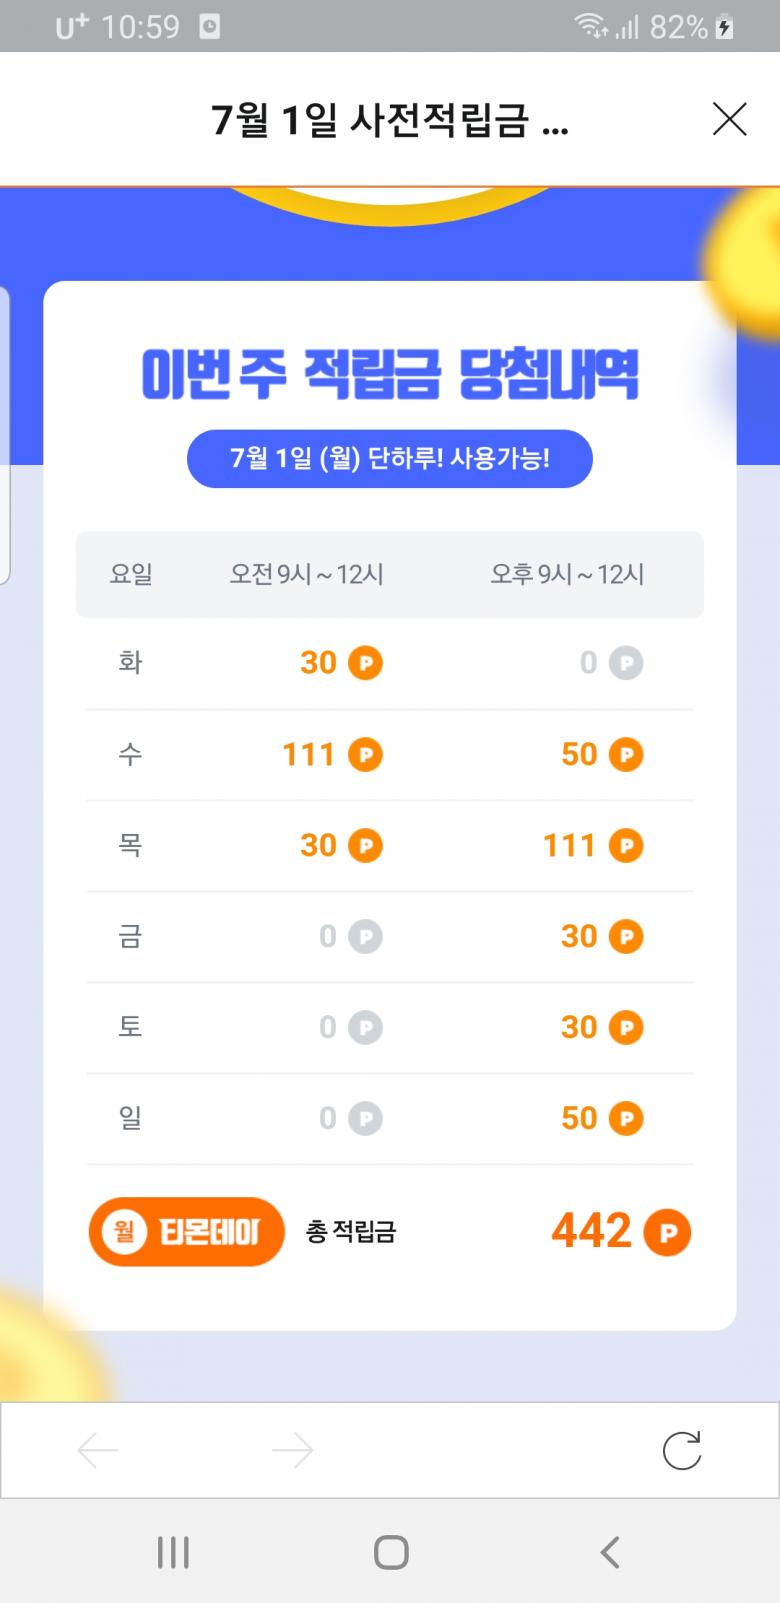780x1603 pixels.
Task: Tap Tuesday evening gray 0 point coin
Action: [x=626, y=663]
